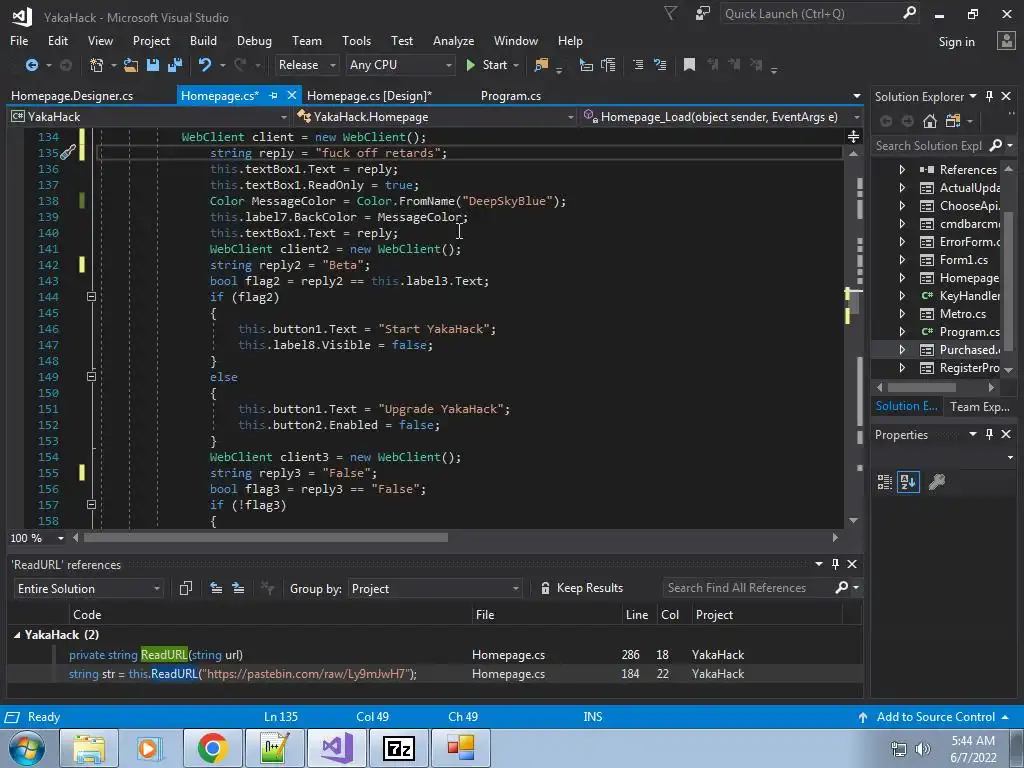Click the Property Pages wrench icon
The image size is (1024, 768).
pos(937,482)
